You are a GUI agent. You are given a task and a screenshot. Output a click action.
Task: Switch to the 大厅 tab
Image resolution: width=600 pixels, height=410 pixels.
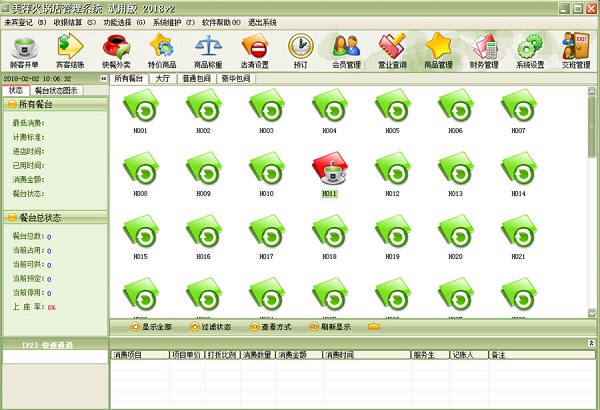pyautogui.click(x=163, y=78)
